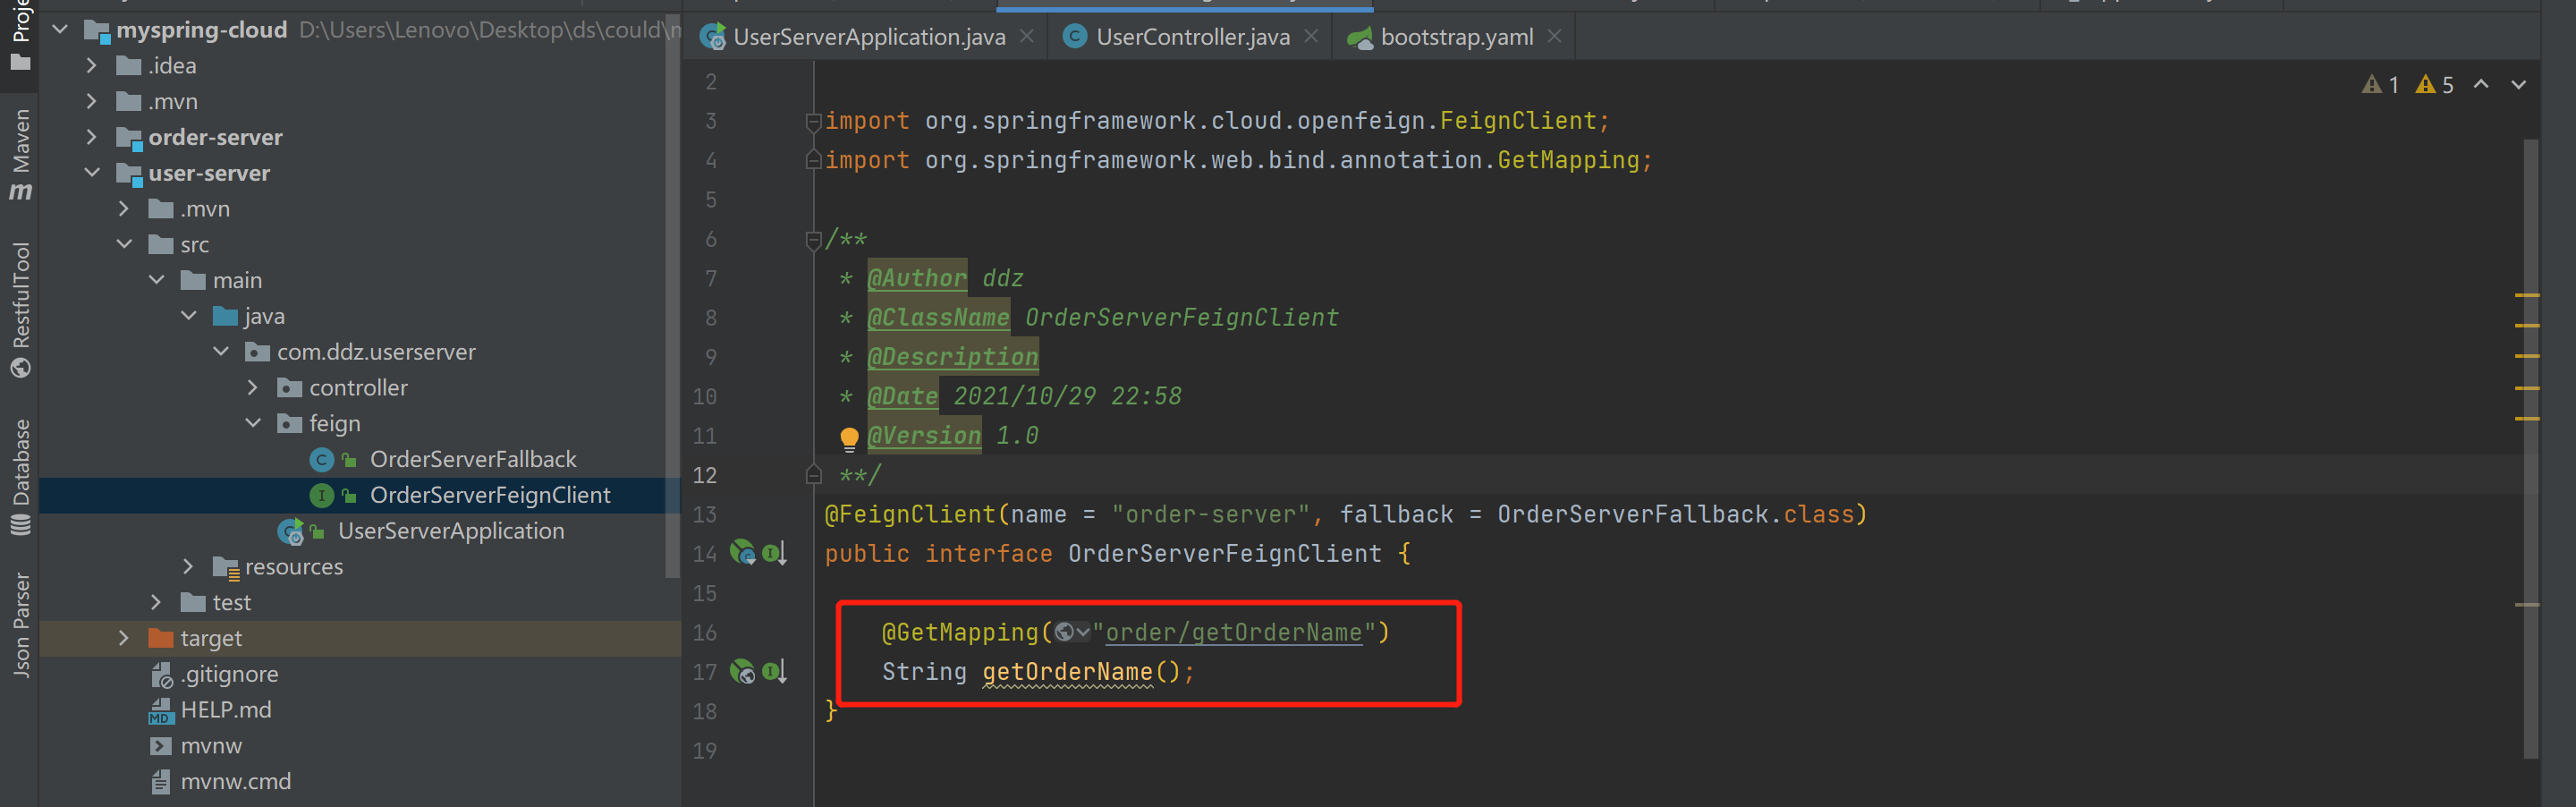Collapse the myspring-cloud project root
Image resolution: width=2576 pixels, height=807 pixels.
pos(60,30)
